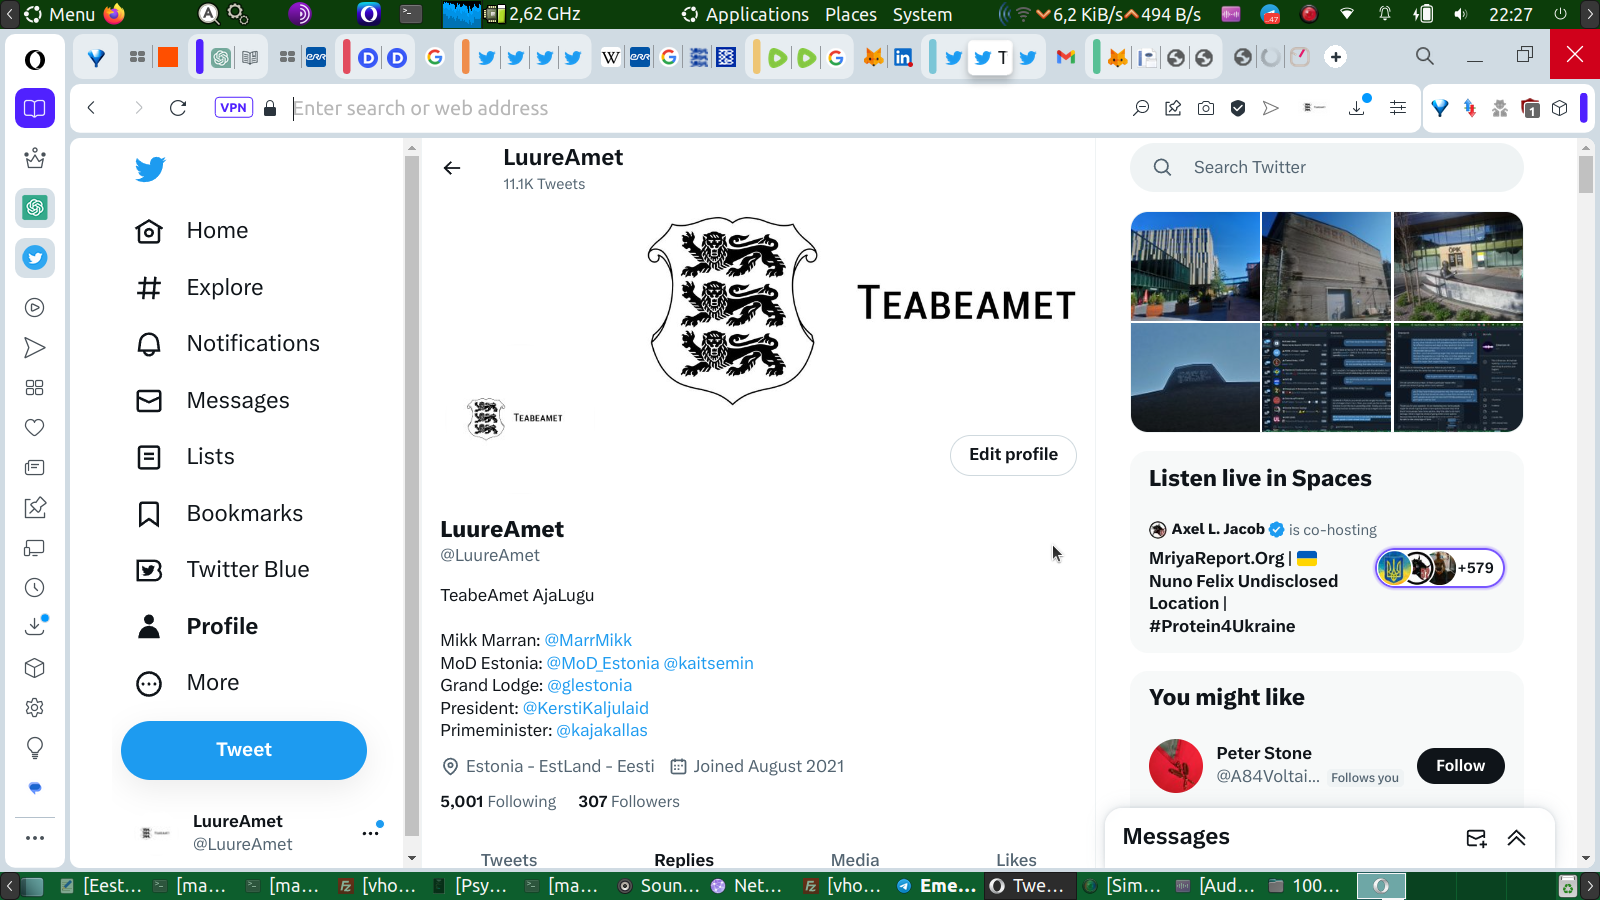Open the Twitter bird logo home link
This screenshot has width=1600, height=900.
pyautogui.click(x=150, y=169)
